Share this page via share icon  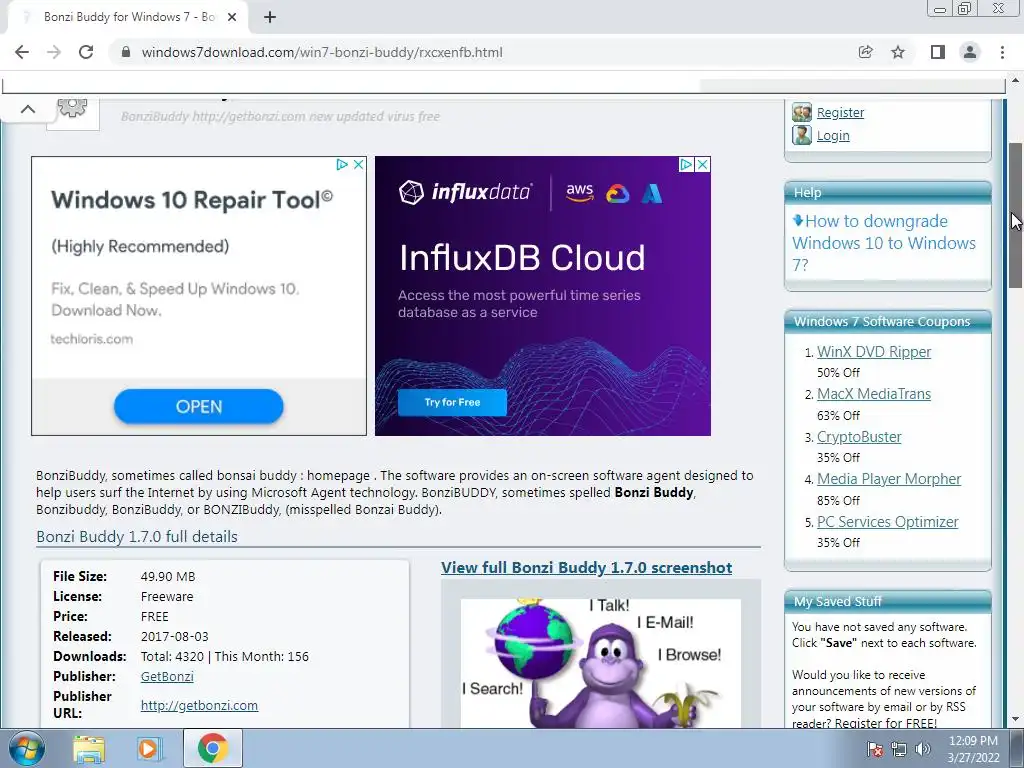tap(865, 52)
